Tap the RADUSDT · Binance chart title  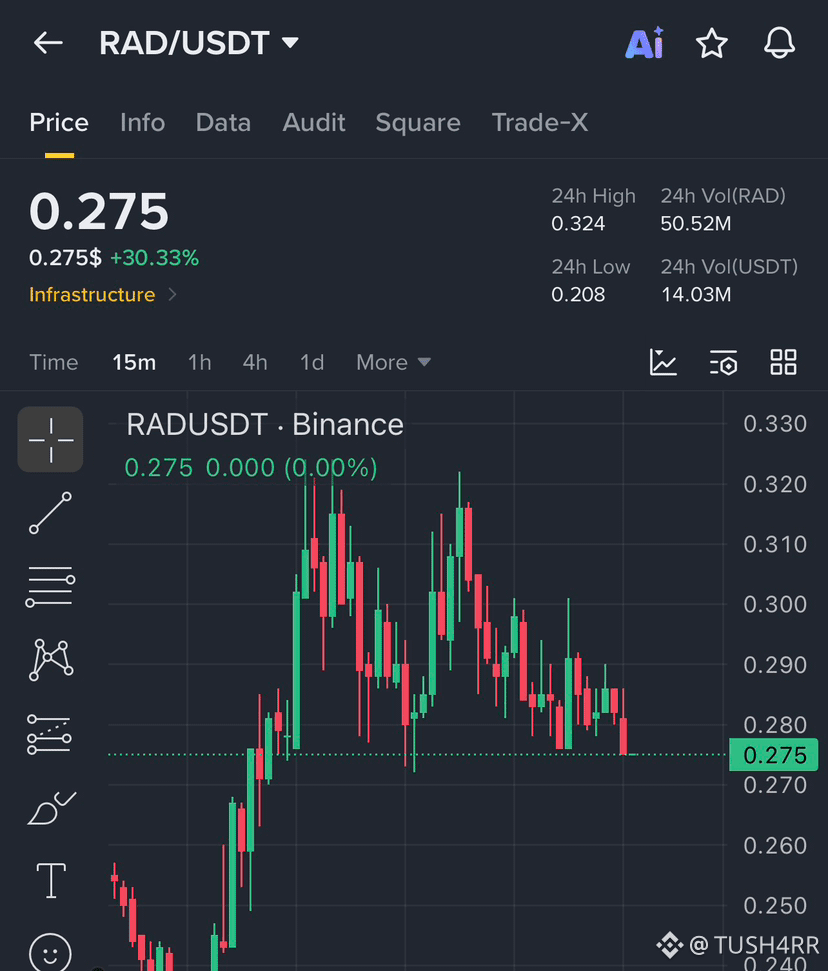point(265,425)
